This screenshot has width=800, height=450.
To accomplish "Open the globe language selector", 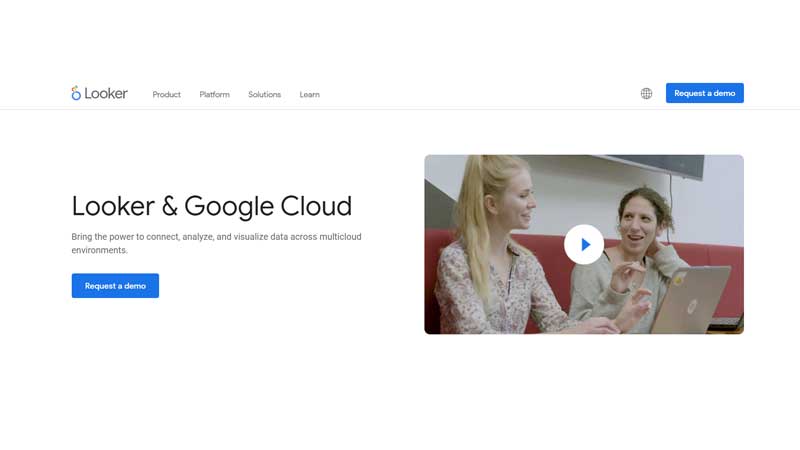I will click(x=646, y=93).
